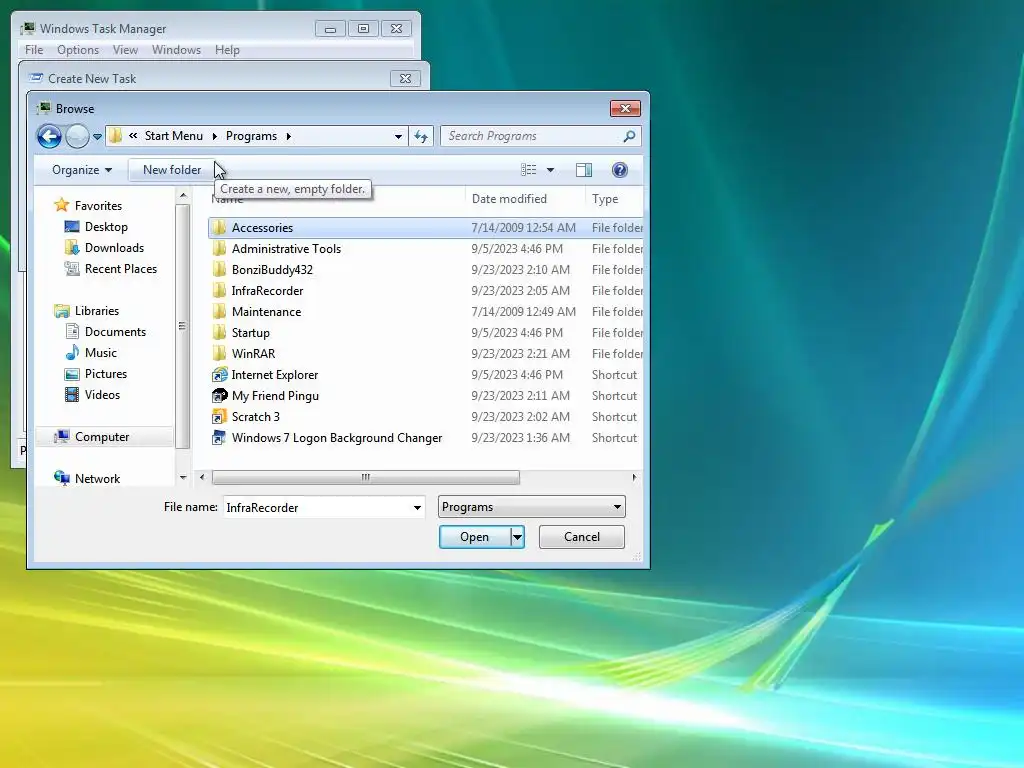Open the File name dropdown arrow
This screenshot has height=768, width=1024.
click(x=417, y=507)
